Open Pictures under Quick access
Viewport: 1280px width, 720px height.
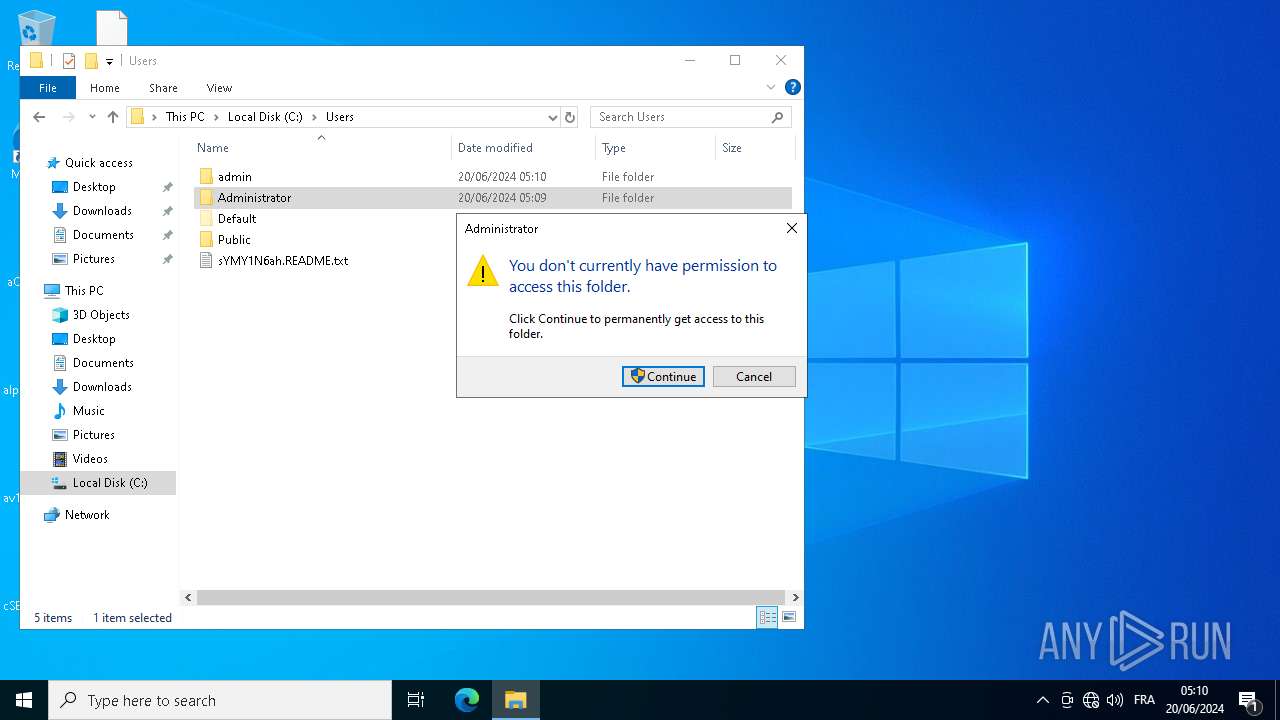[94, 259]
